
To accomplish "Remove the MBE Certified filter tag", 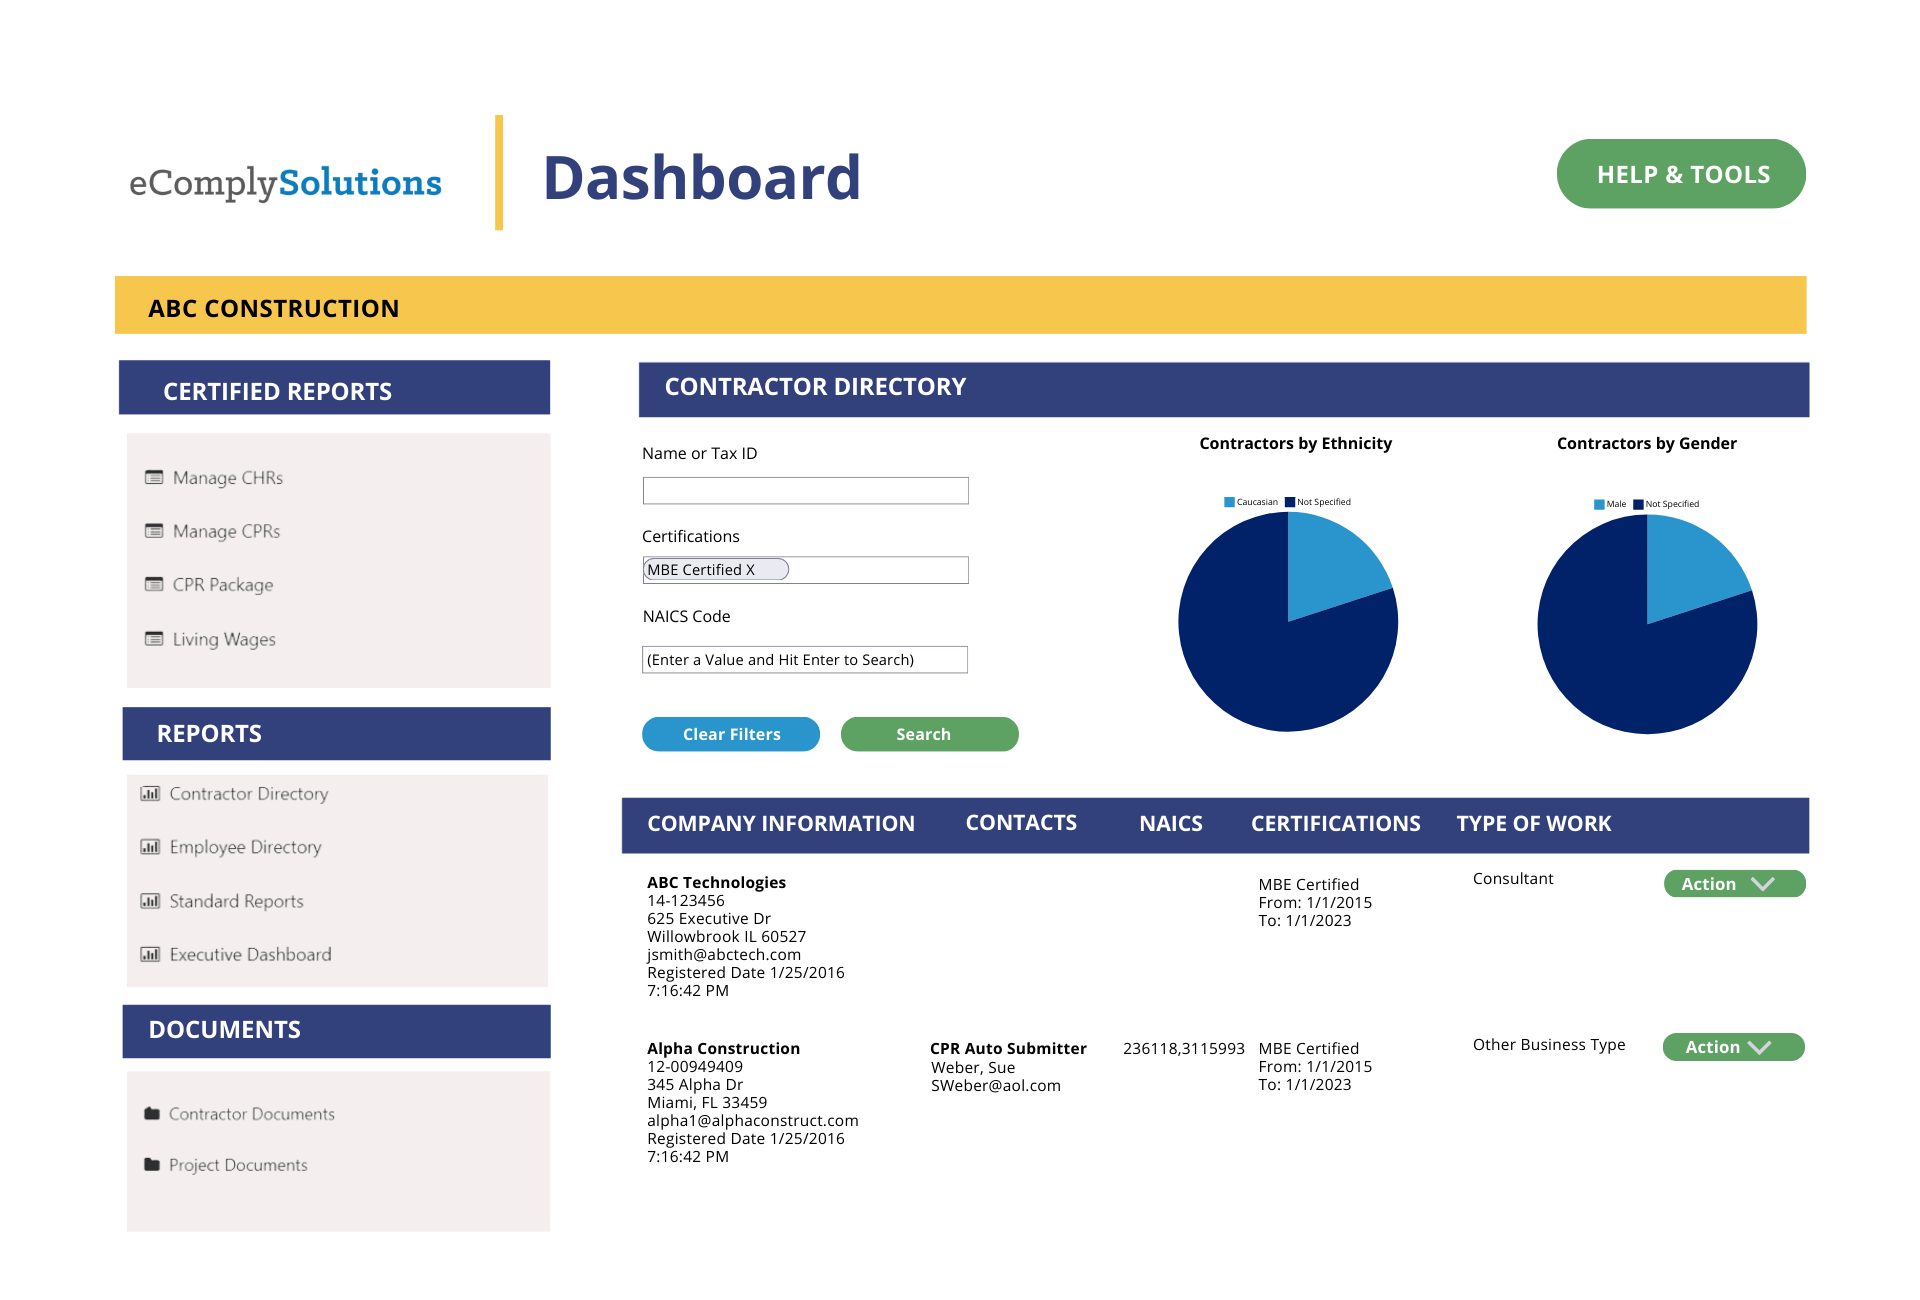I will tap(750, 570).
